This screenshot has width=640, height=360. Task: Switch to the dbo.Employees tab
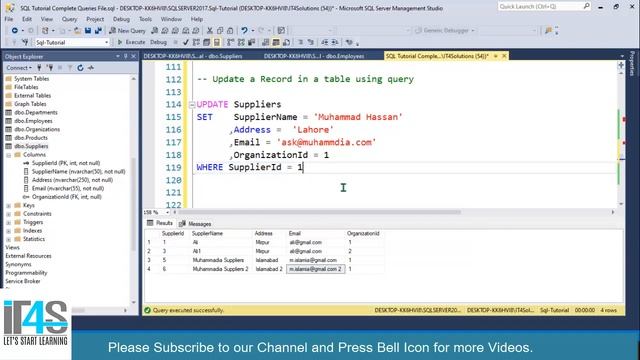[314, 56]
